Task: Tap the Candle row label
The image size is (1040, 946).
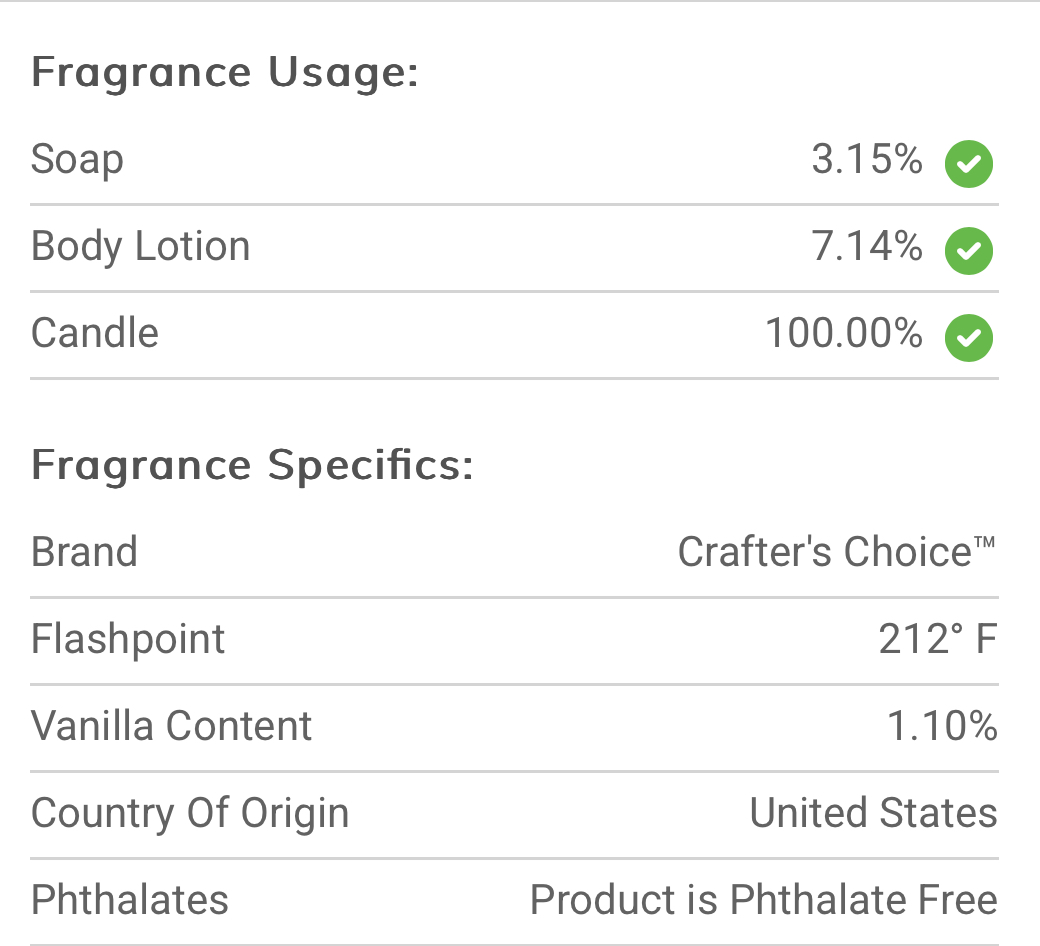Action: 95,333
